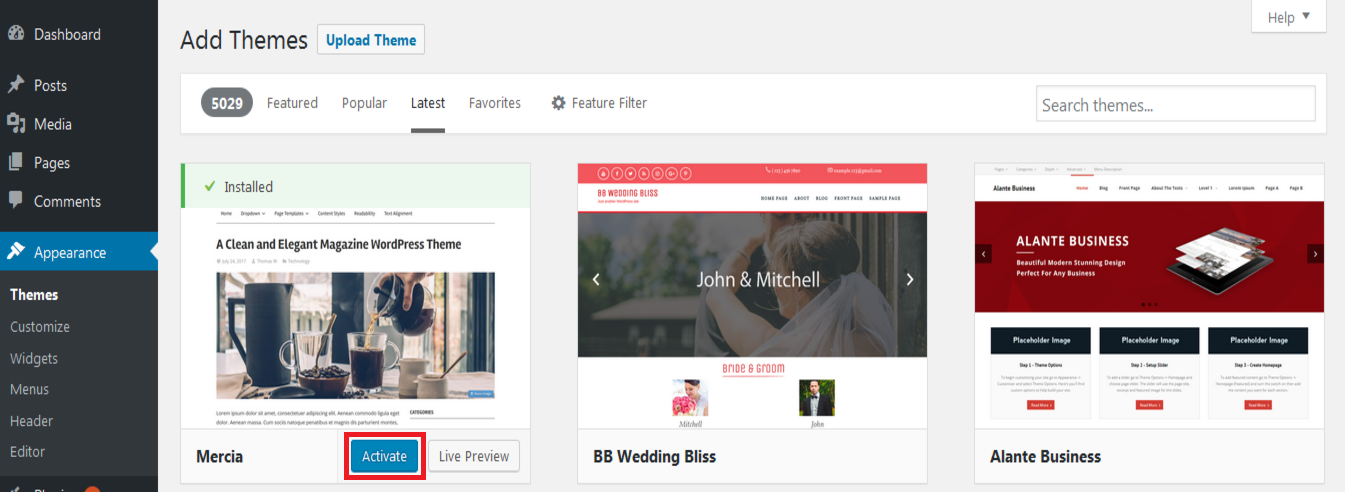Click the Add Themes page heading
Screen dimensions: 1345x492
click(x=244, y=40)
